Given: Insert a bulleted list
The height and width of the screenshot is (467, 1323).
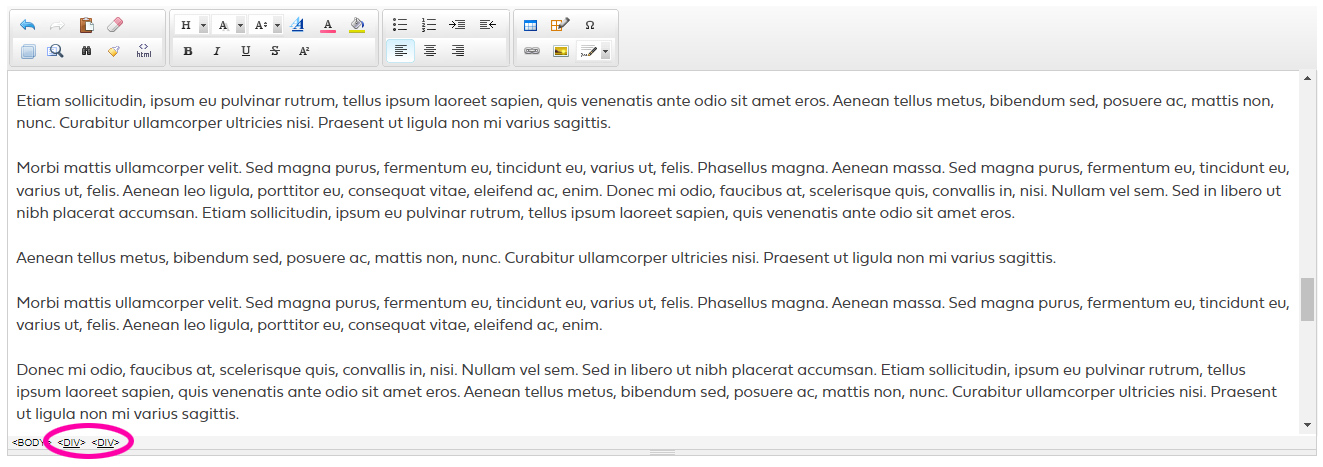Looking at the screenshot, I should coord(400,25).
